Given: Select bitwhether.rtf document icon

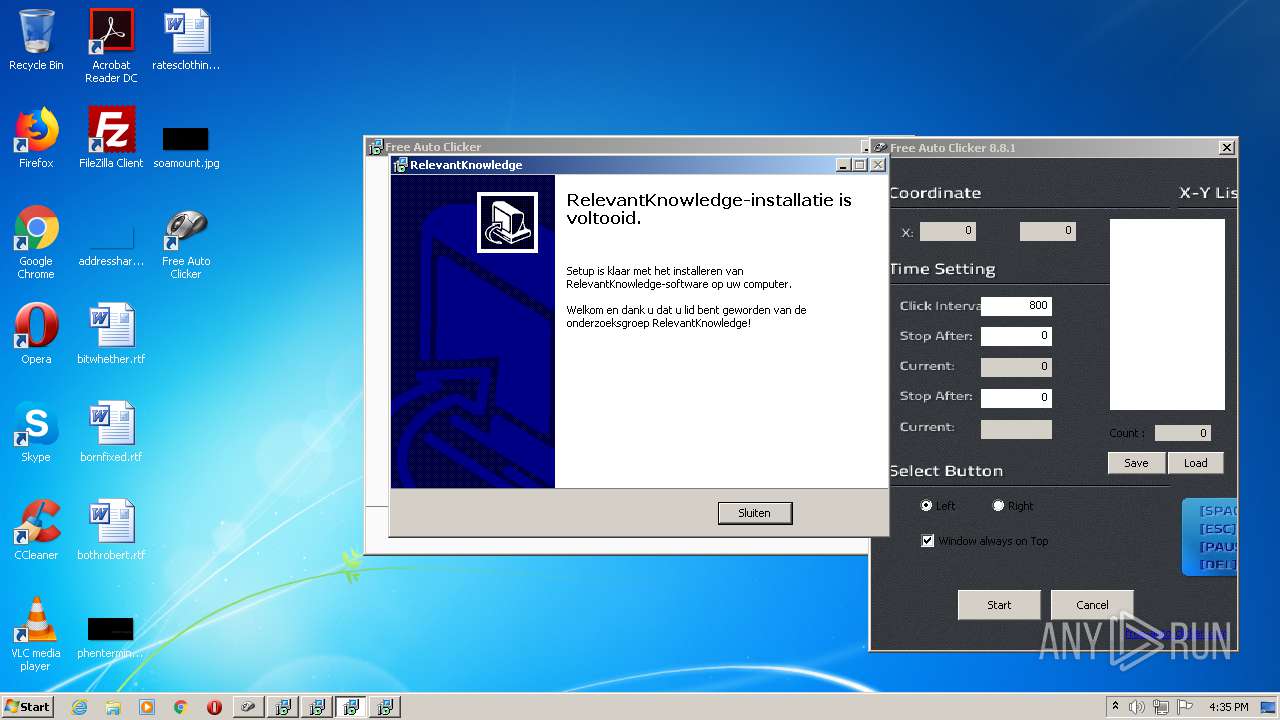Looking at the screenshot, I should pyautogui.click(x=111, y=334).
